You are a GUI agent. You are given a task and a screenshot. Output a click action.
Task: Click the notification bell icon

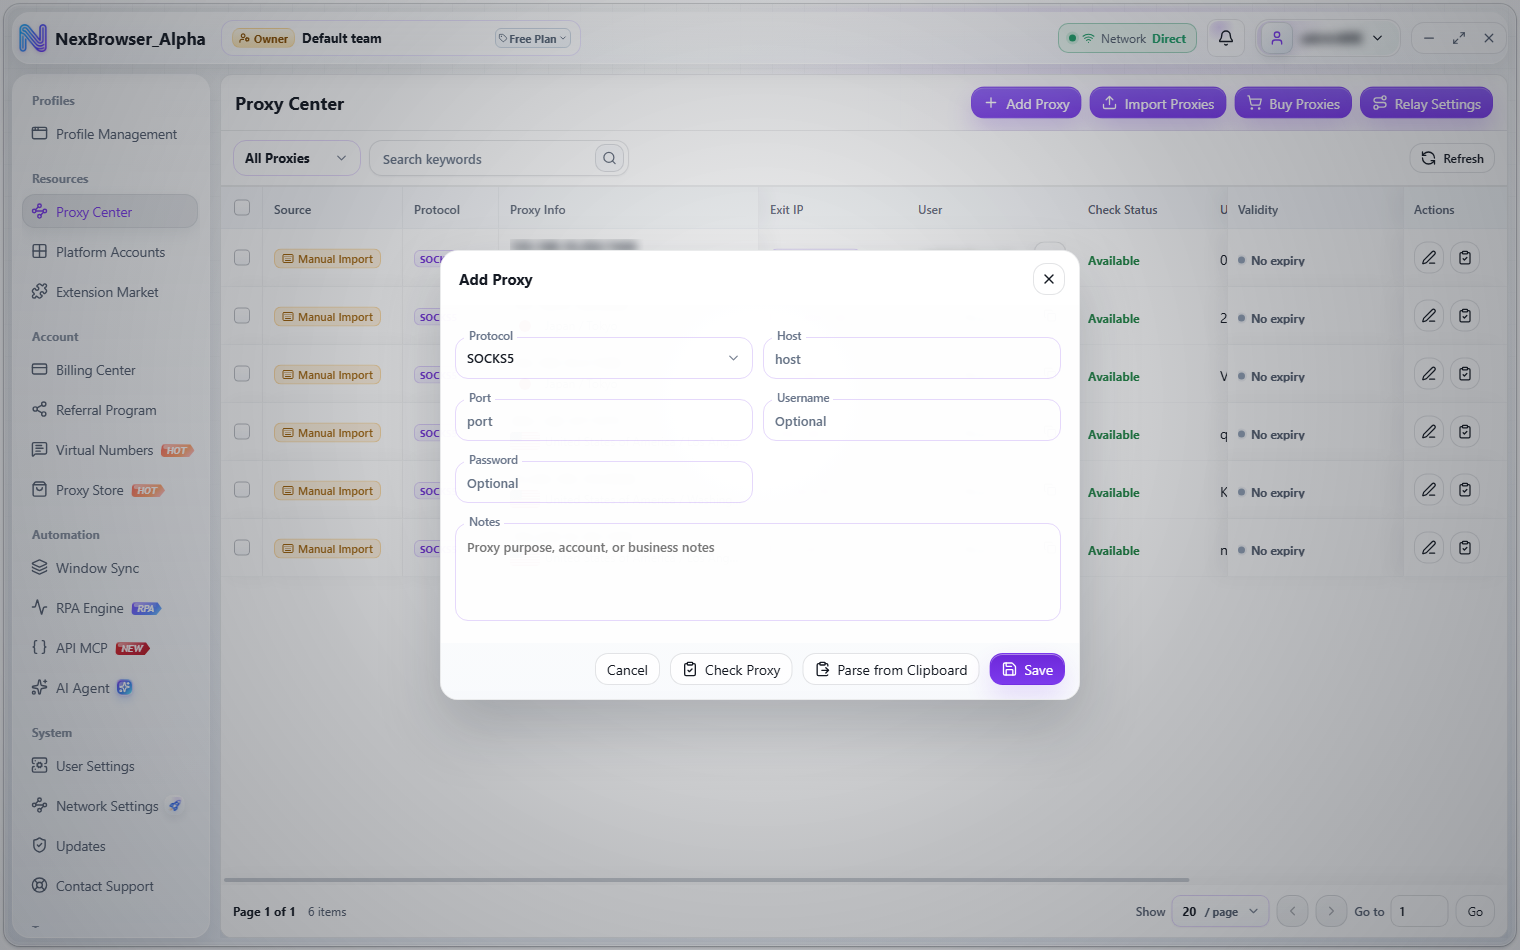point(1225,38)
